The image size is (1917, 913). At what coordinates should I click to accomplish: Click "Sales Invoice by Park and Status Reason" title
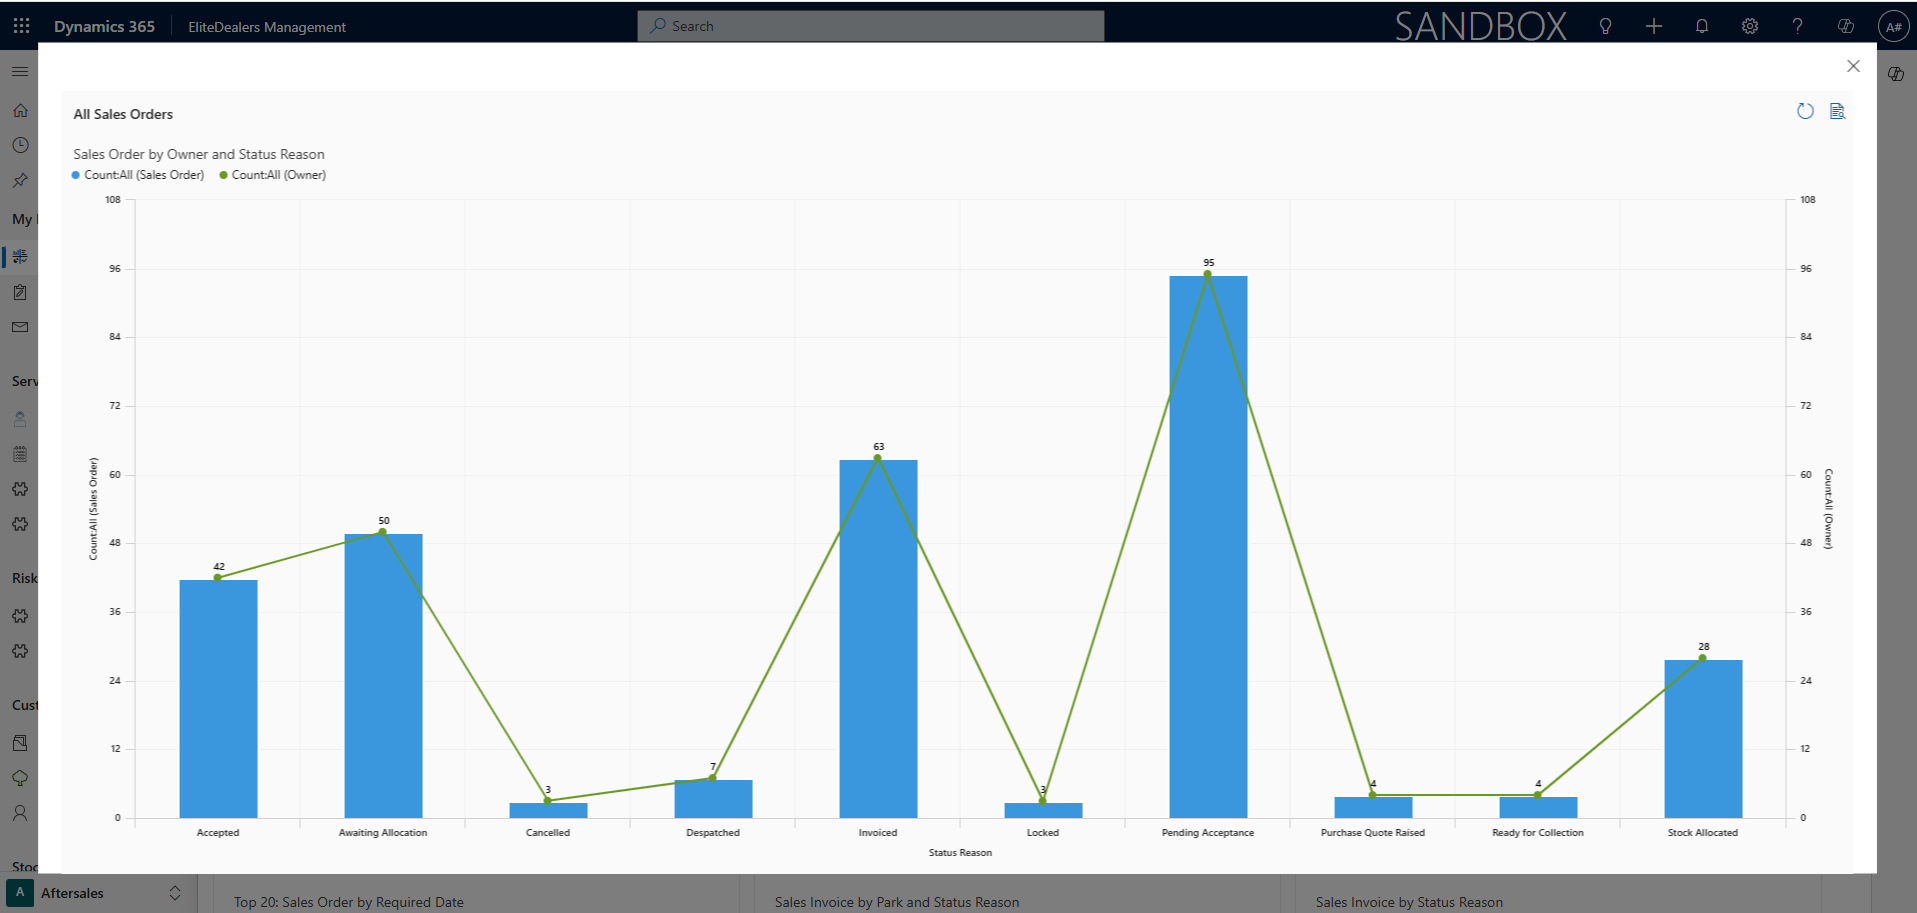pyautogui.click(x=897, y=902)
